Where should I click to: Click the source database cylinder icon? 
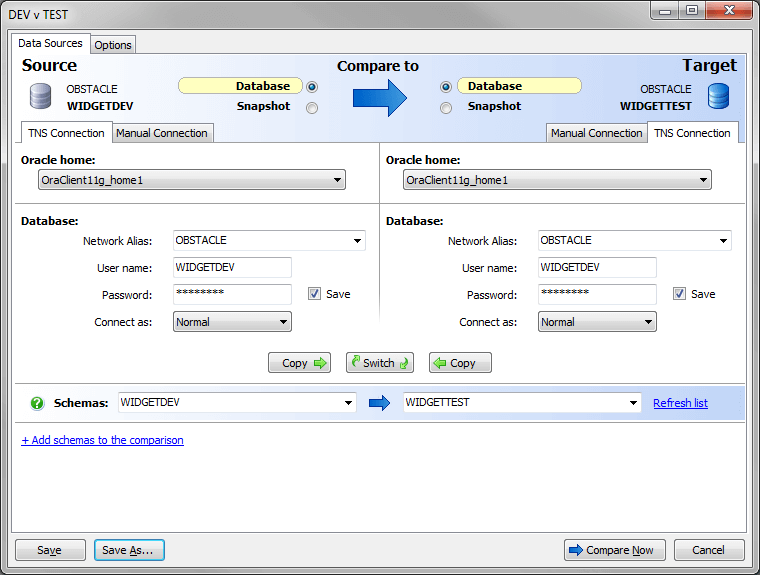coord(40,97)
